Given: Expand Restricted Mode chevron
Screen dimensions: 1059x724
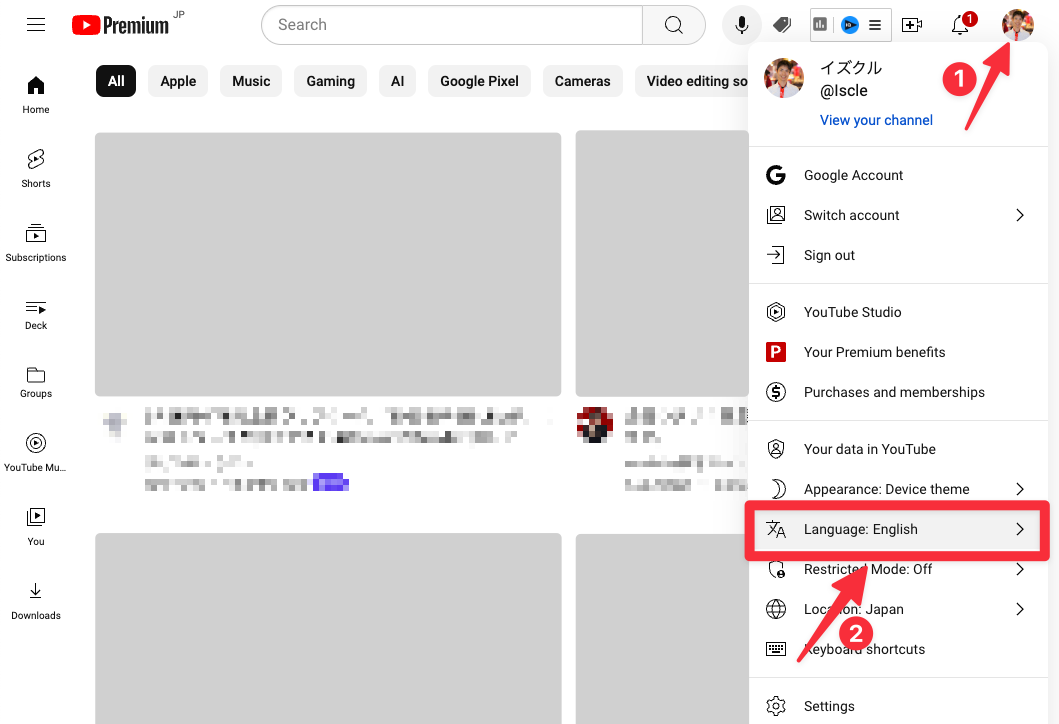Looking at the screenshot, I should click(x=1020, y=569).
